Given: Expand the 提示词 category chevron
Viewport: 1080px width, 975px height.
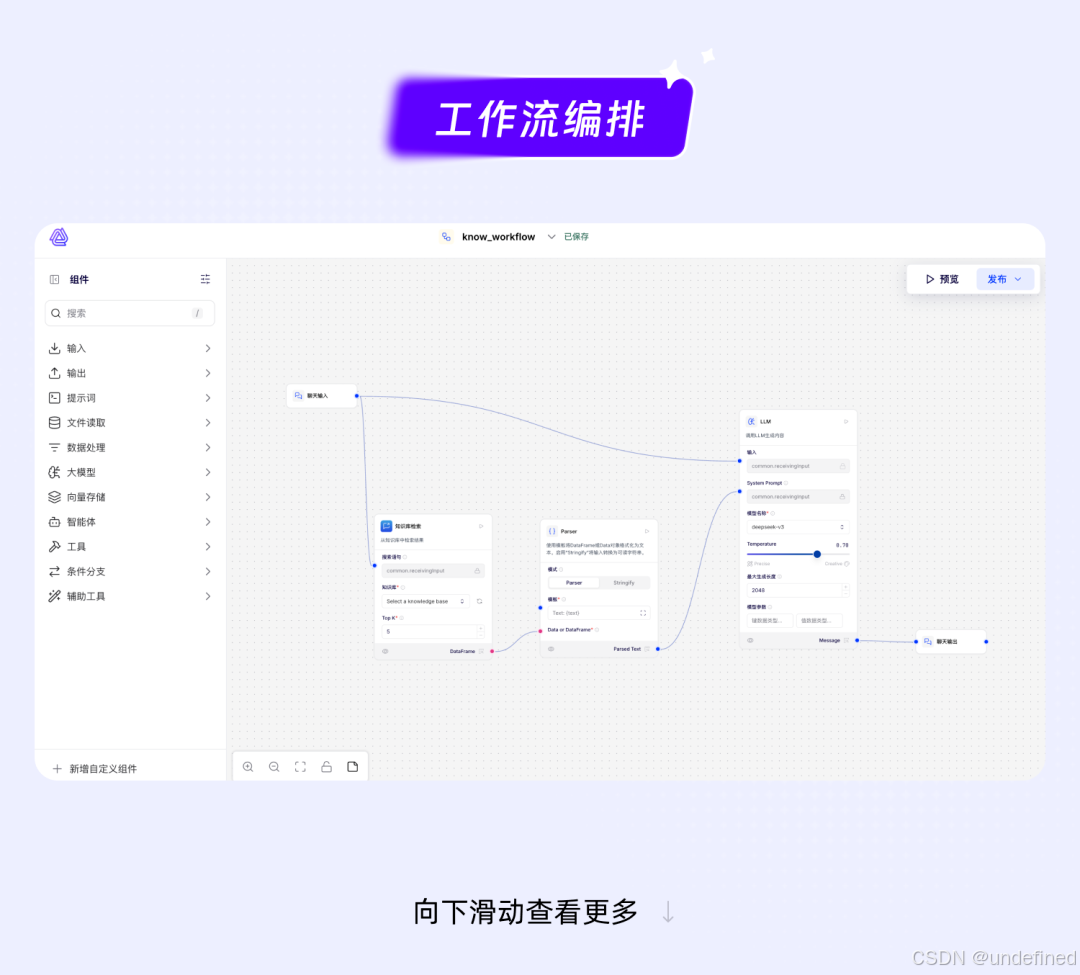Looking at the screenshot, I should pos(207,398).
